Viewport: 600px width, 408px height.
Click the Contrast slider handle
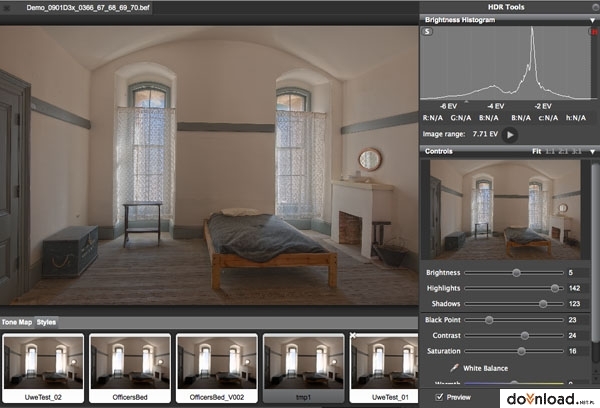(525, 335)
